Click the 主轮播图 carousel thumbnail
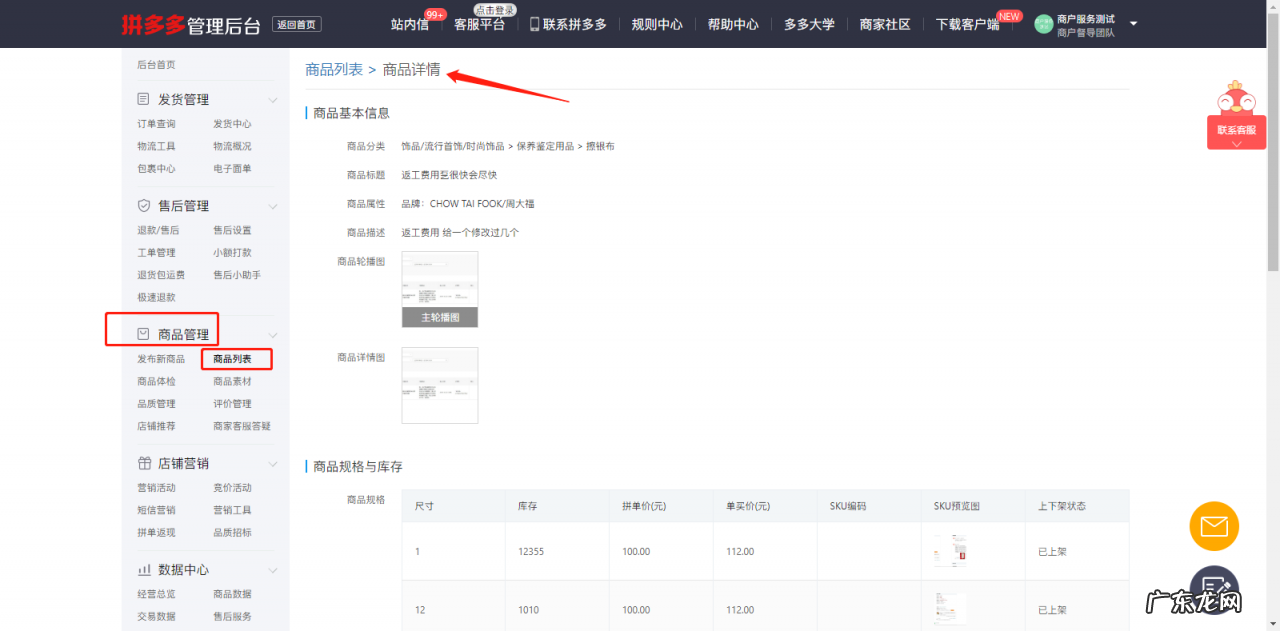1280x631 pixels. tap(439, 316)
